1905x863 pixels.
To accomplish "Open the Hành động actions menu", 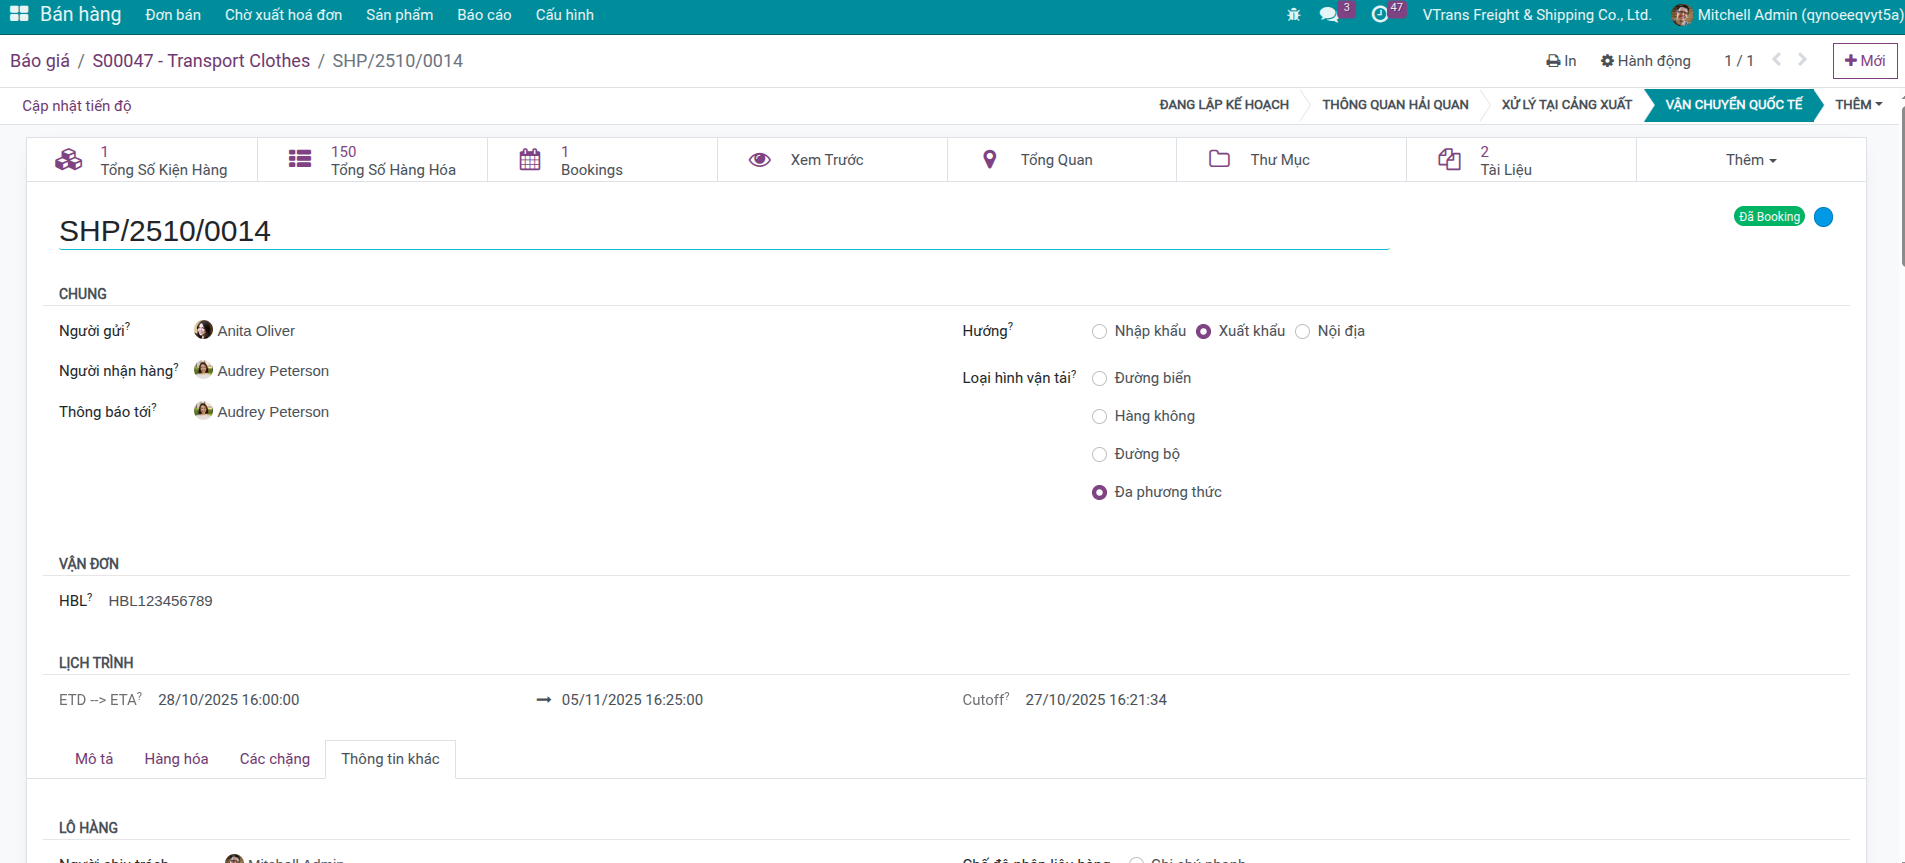I will (1646, 61).
